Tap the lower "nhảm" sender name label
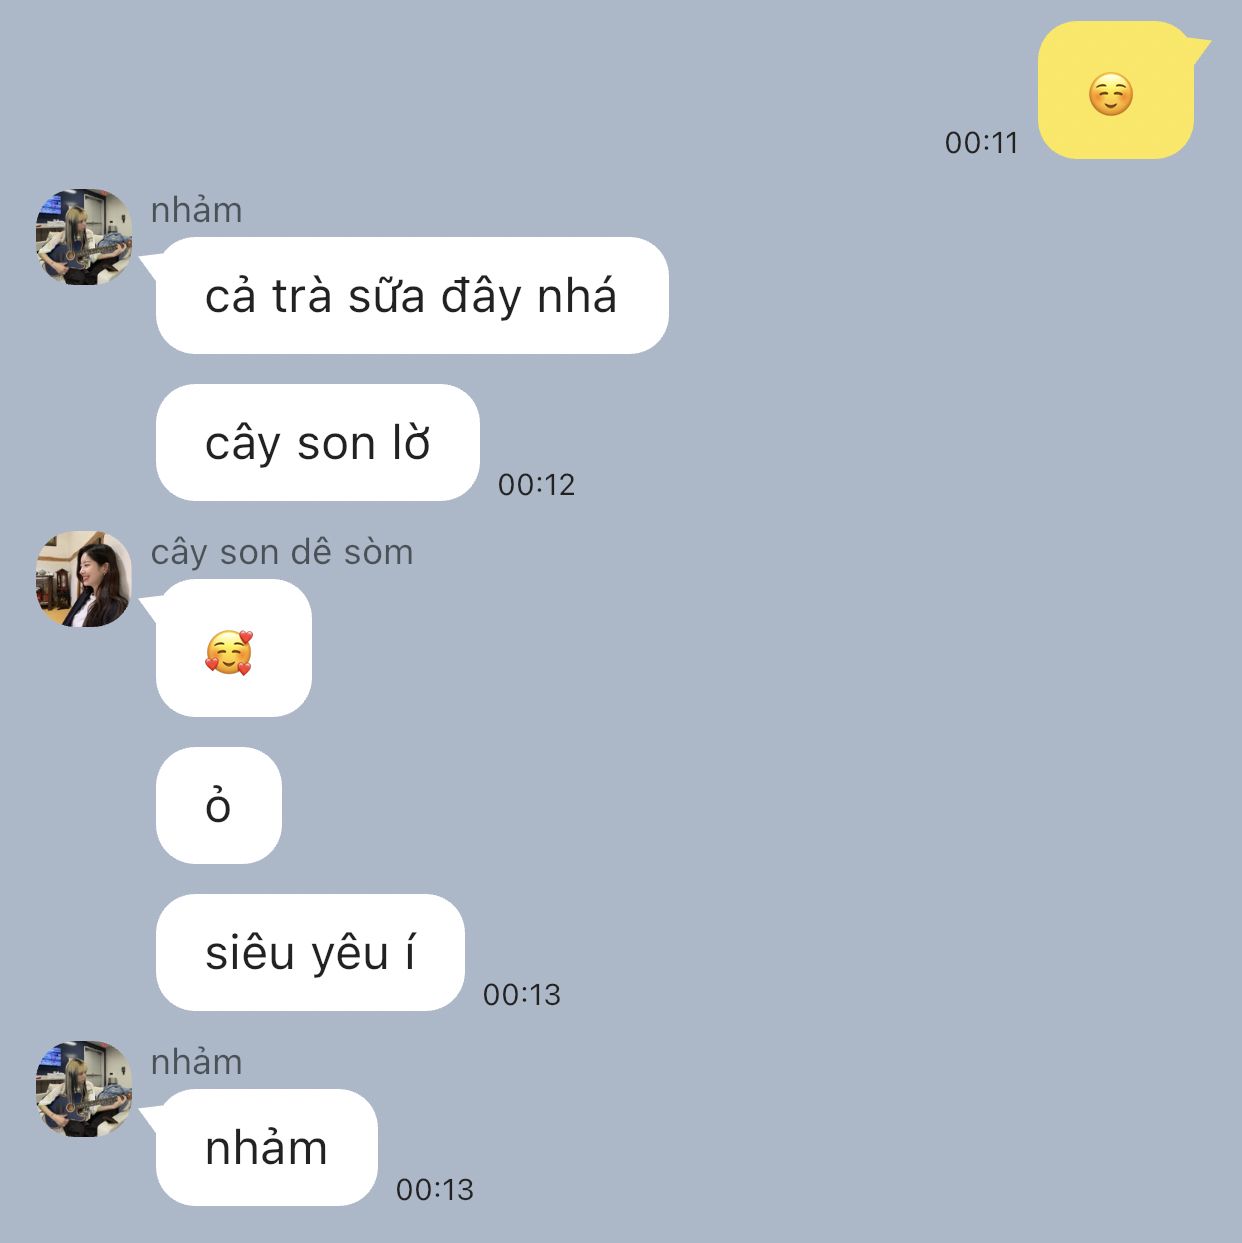This screenshot has width=1242, height=1243. (x=196, y=1062)
